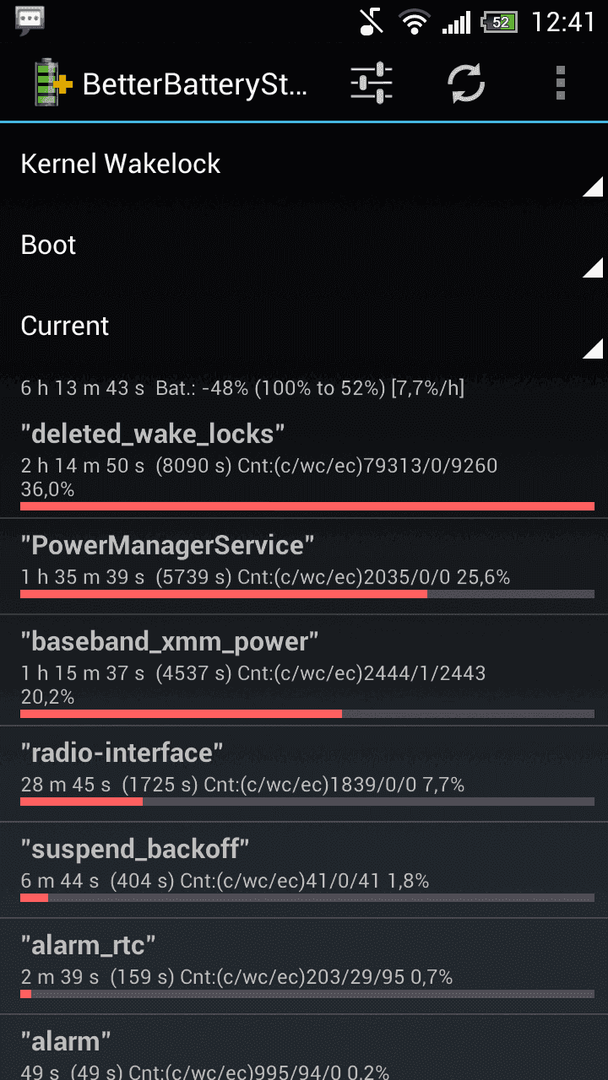
Task: Tap the muted sound status icon
Action: pyautogui.click(x=372, y=22)
